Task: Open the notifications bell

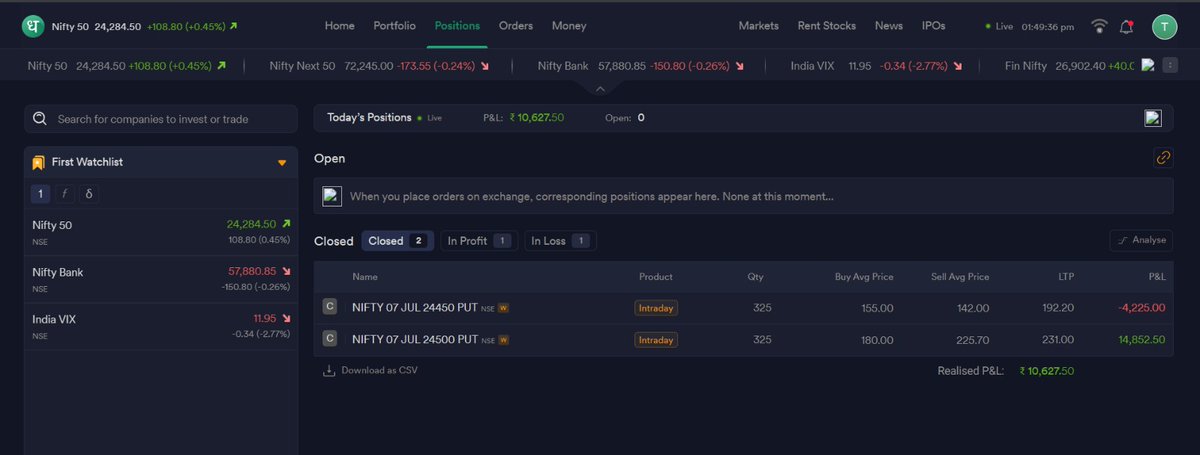Action: pyautogui.click(x=1127, y=26)
